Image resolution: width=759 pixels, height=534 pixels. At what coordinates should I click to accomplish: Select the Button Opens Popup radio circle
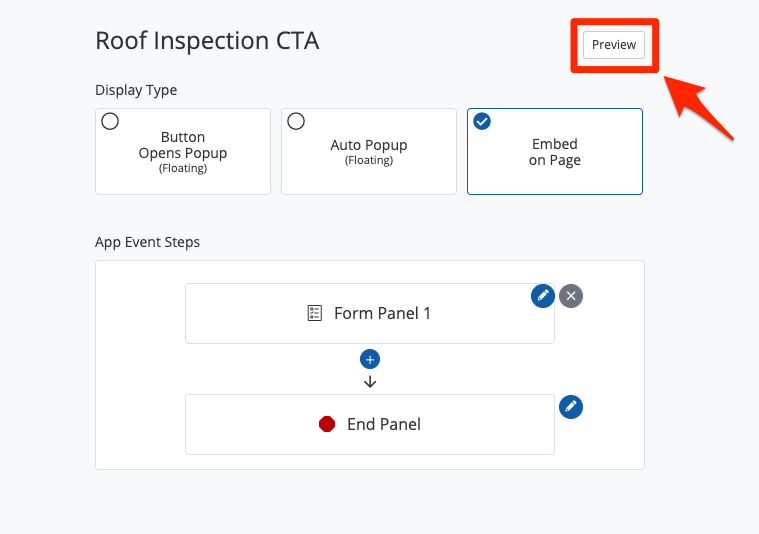(x=110, y=121)
